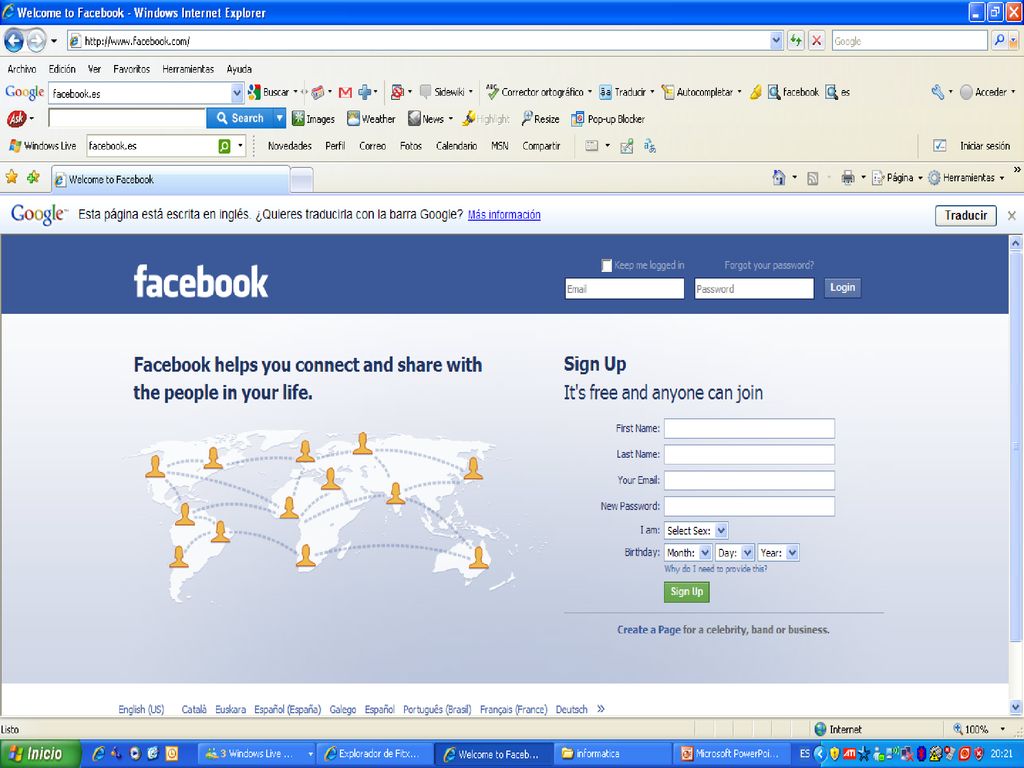The width and height of the screenshot is (1024, 768).
Task: Click the Facebook Login button
Action: point(842,287)
